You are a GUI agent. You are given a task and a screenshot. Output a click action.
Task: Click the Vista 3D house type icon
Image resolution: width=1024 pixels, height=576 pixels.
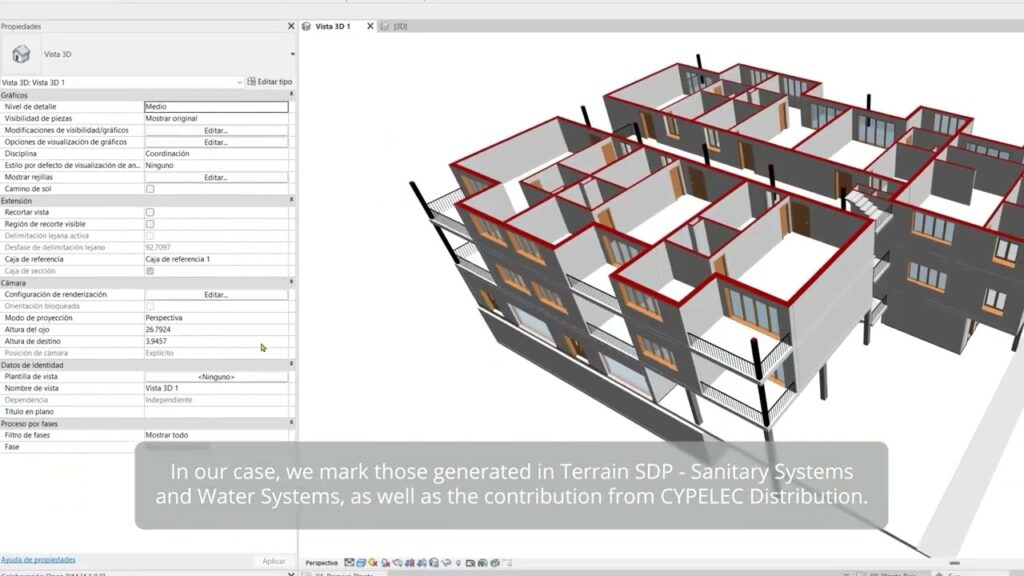(x=21, y=54)
